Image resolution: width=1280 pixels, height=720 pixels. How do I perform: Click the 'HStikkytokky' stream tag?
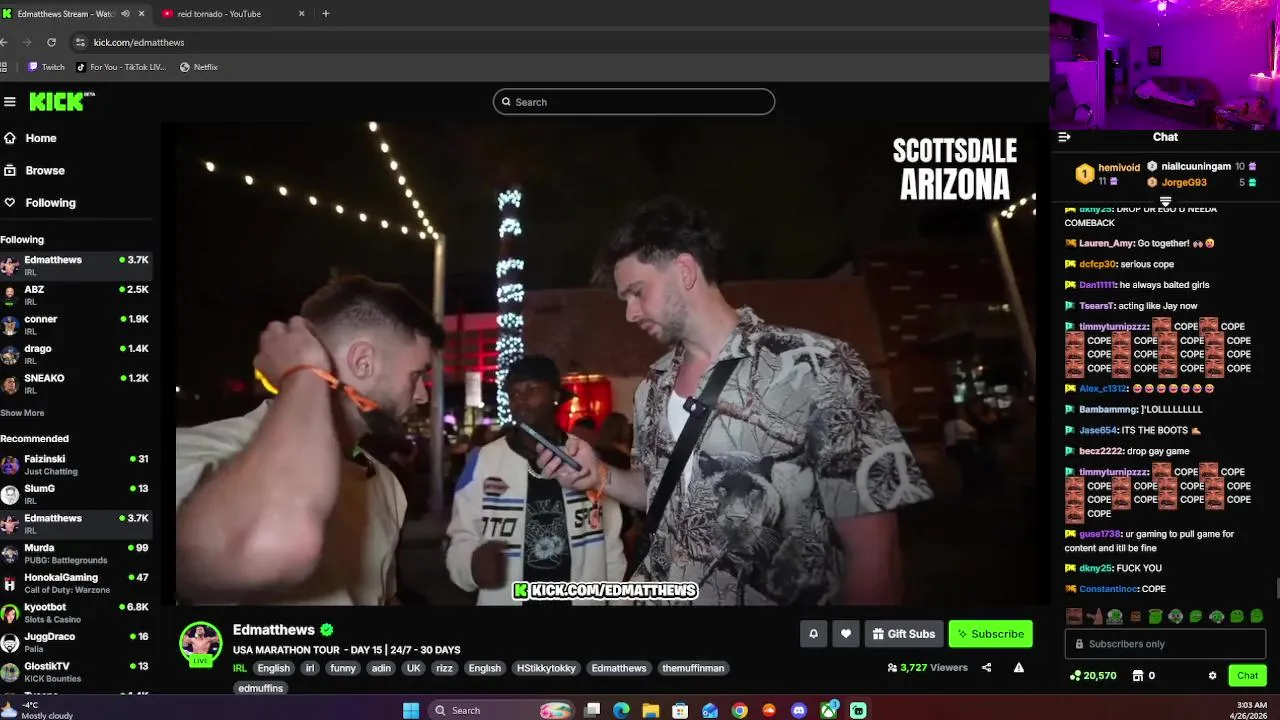[x=546, y=668]
